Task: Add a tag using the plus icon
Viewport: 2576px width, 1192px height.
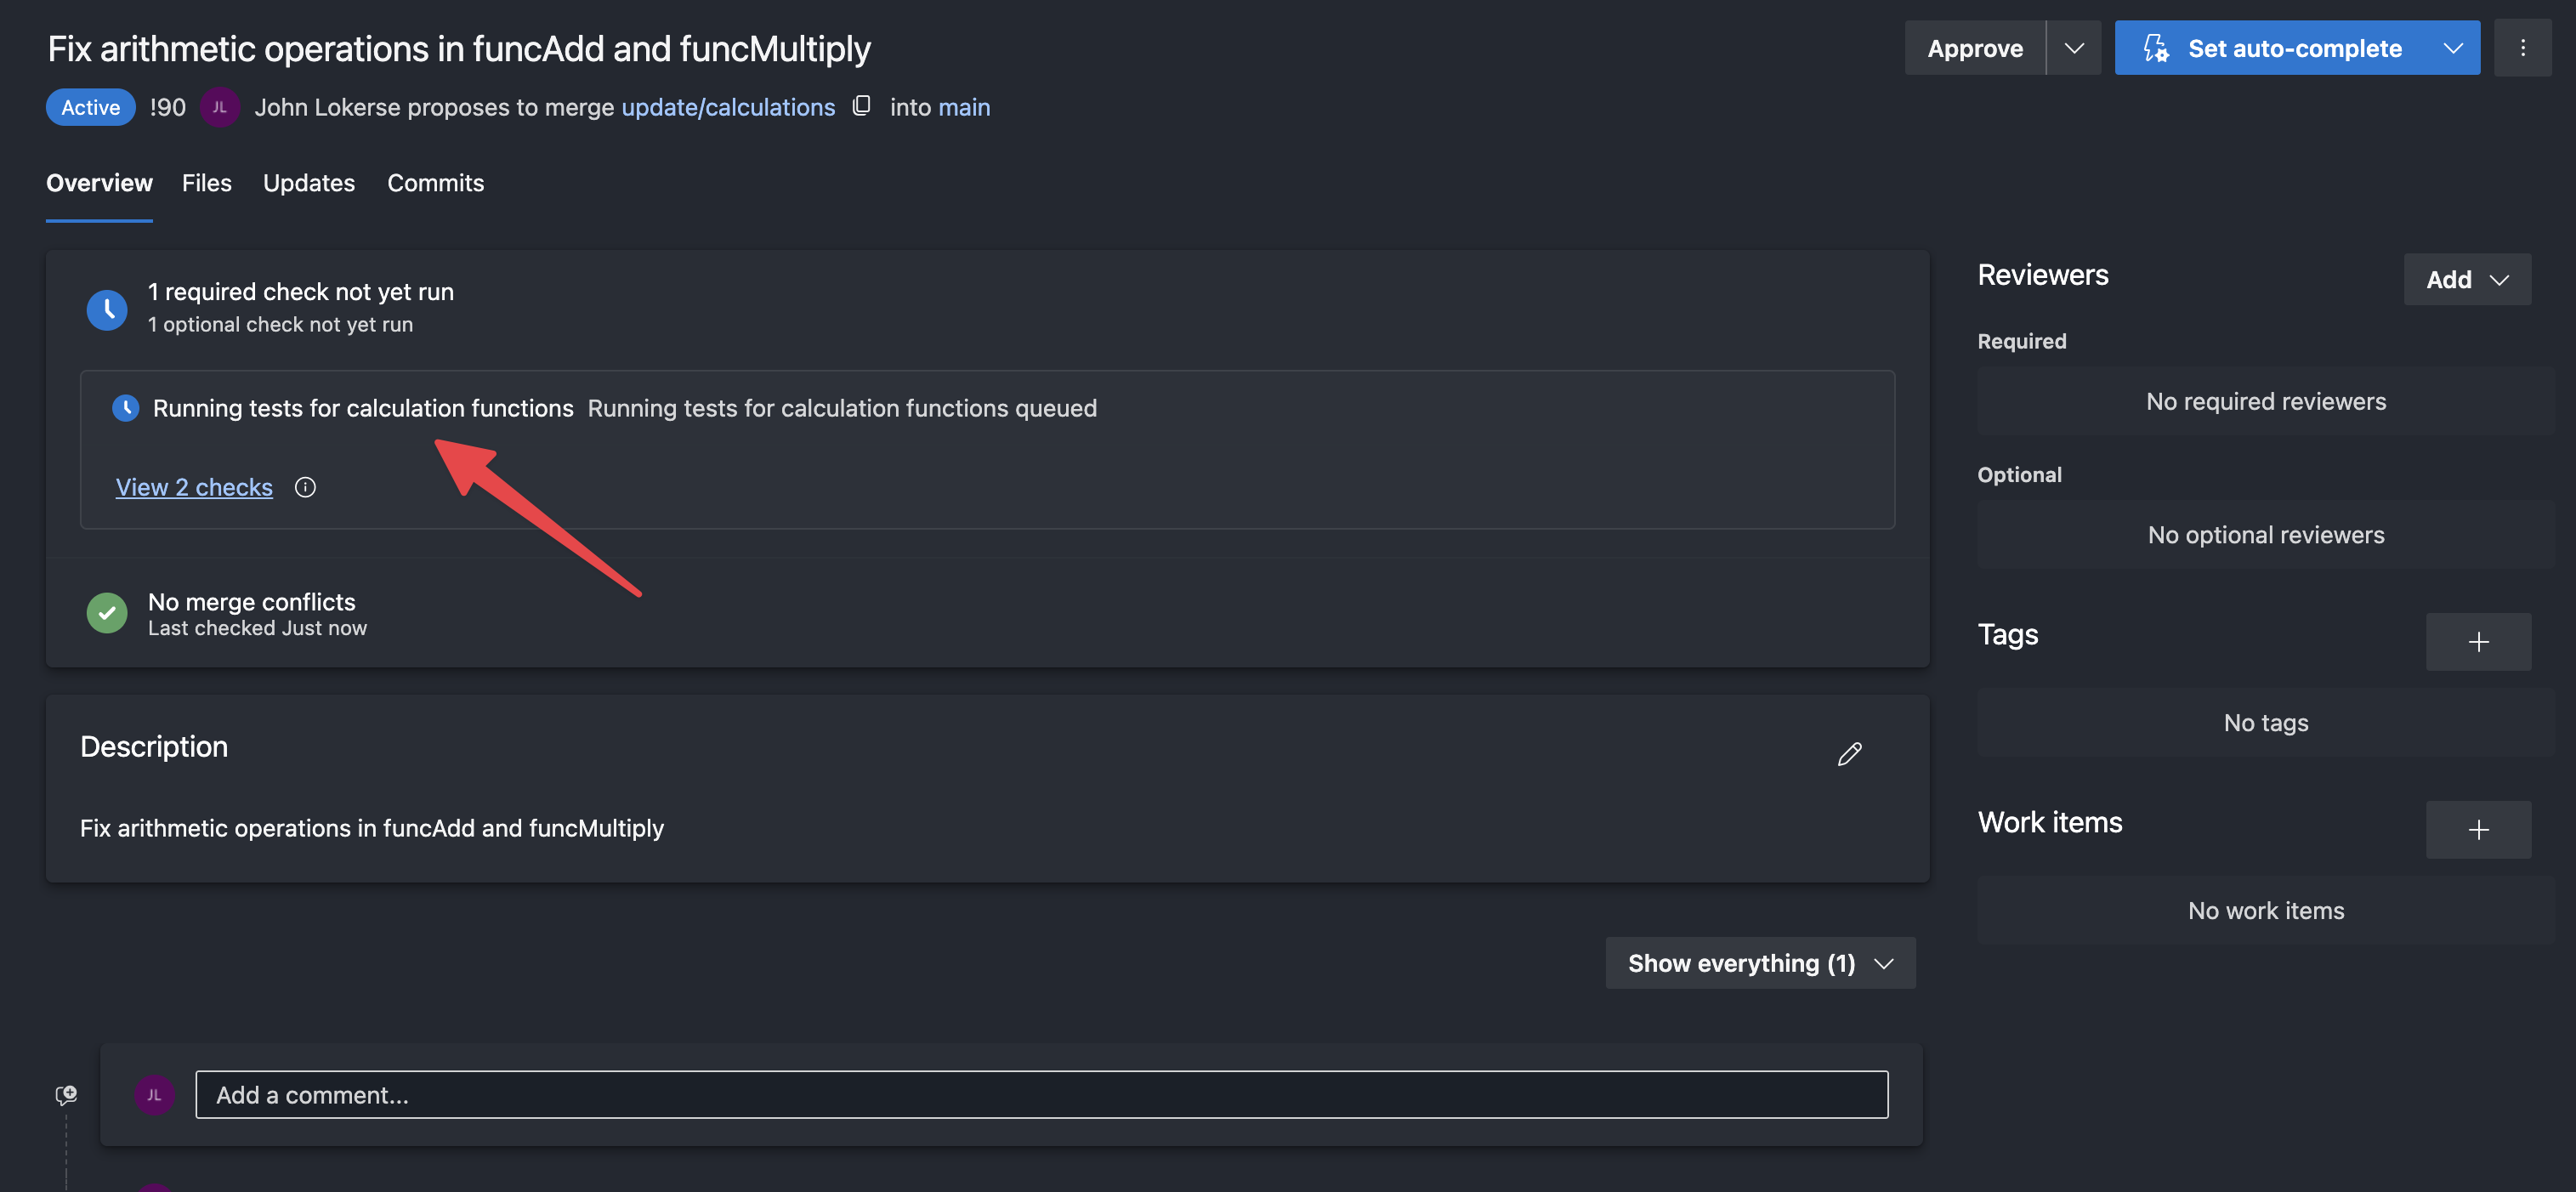Action: pyautogui.click(x=2477, y=642)
